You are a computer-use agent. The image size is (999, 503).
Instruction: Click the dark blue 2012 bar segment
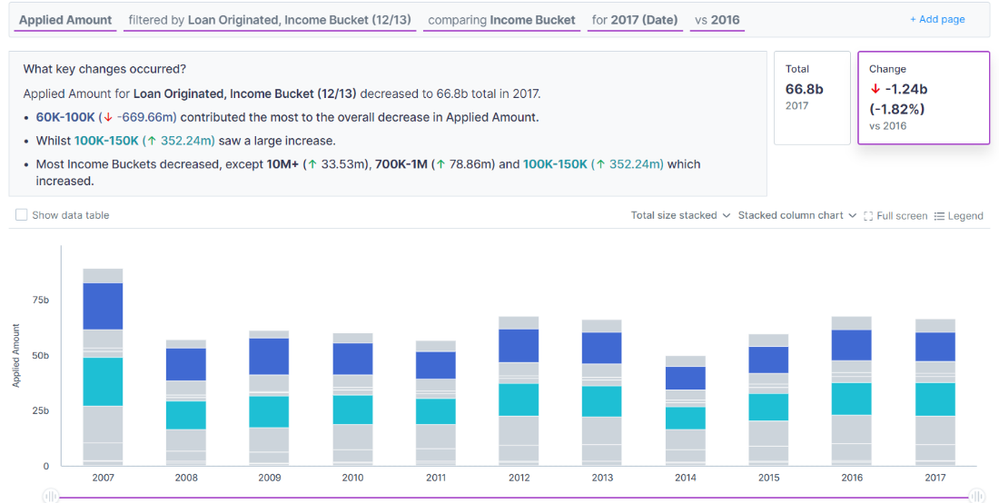pyautogui.click(x=519, y=346)
